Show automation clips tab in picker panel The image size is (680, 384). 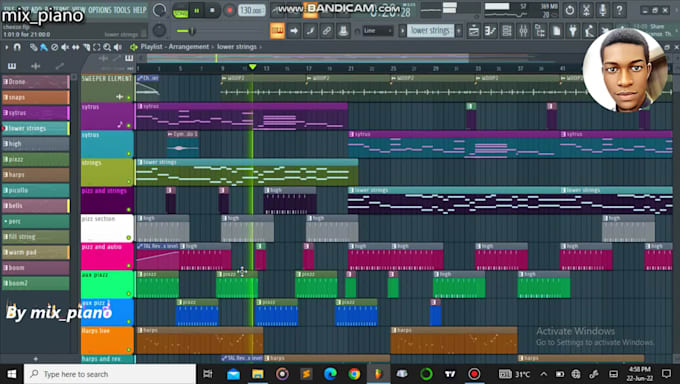click(x=59, y=66)
